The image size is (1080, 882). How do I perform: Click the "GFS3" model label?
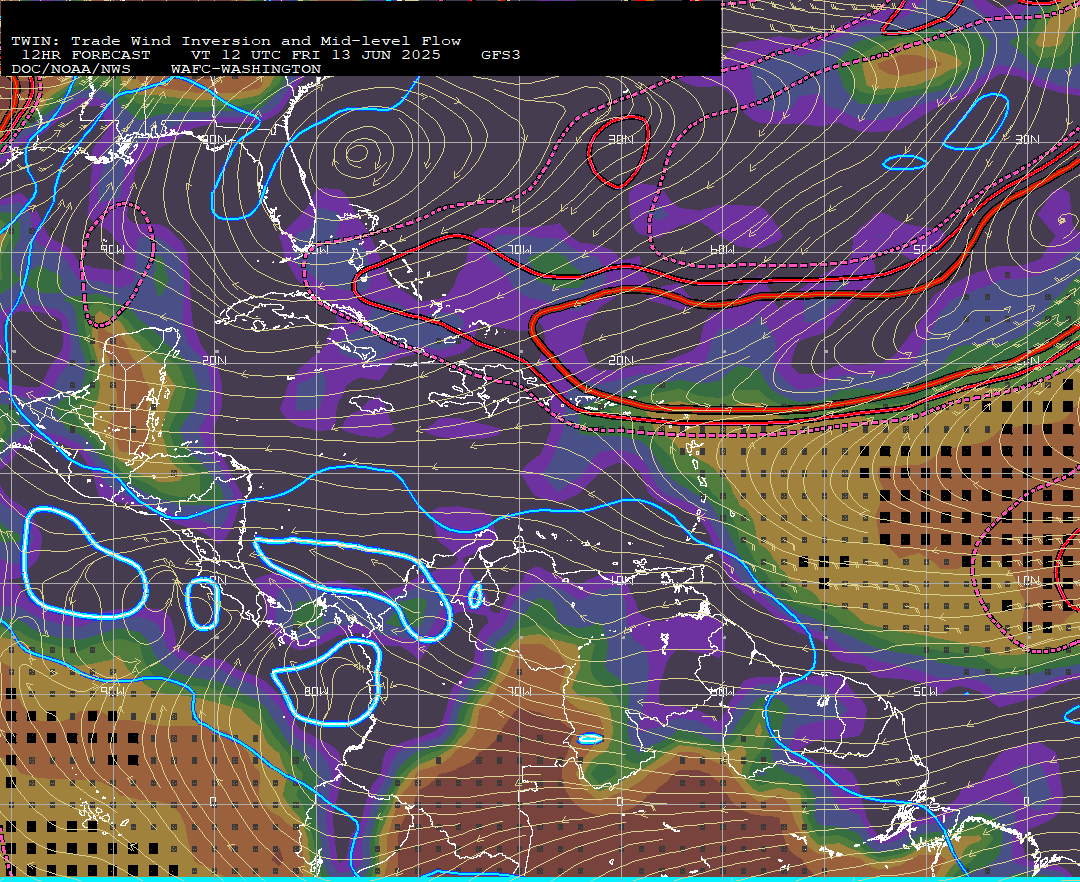click(x=501, y=55)
